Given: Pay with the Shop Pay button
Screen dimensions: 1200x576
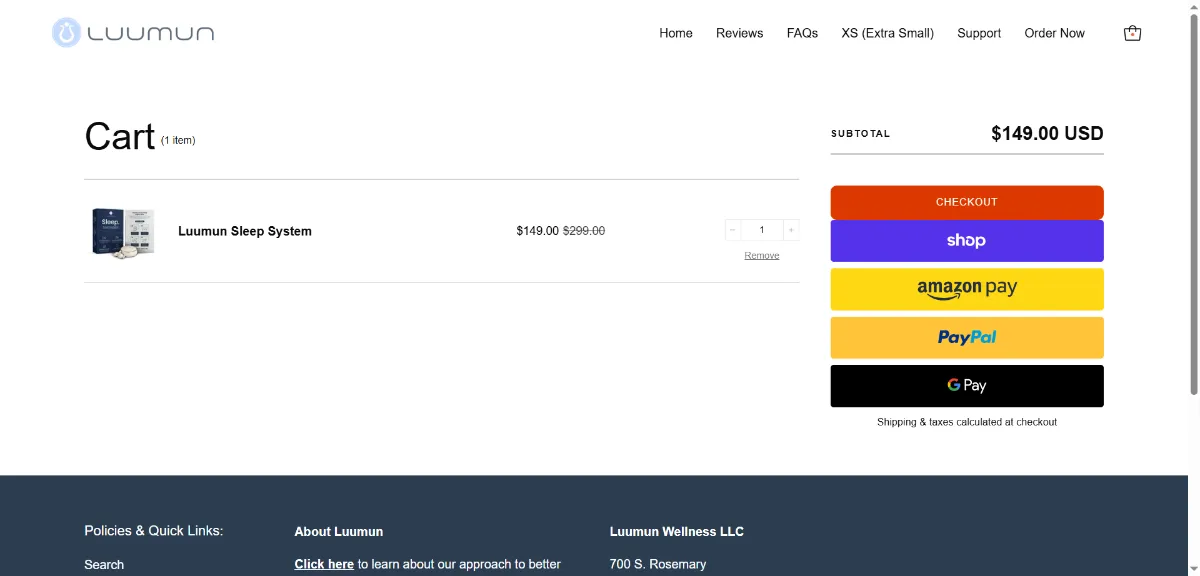Looking at the screenshot, I should (x=967, y=241).
